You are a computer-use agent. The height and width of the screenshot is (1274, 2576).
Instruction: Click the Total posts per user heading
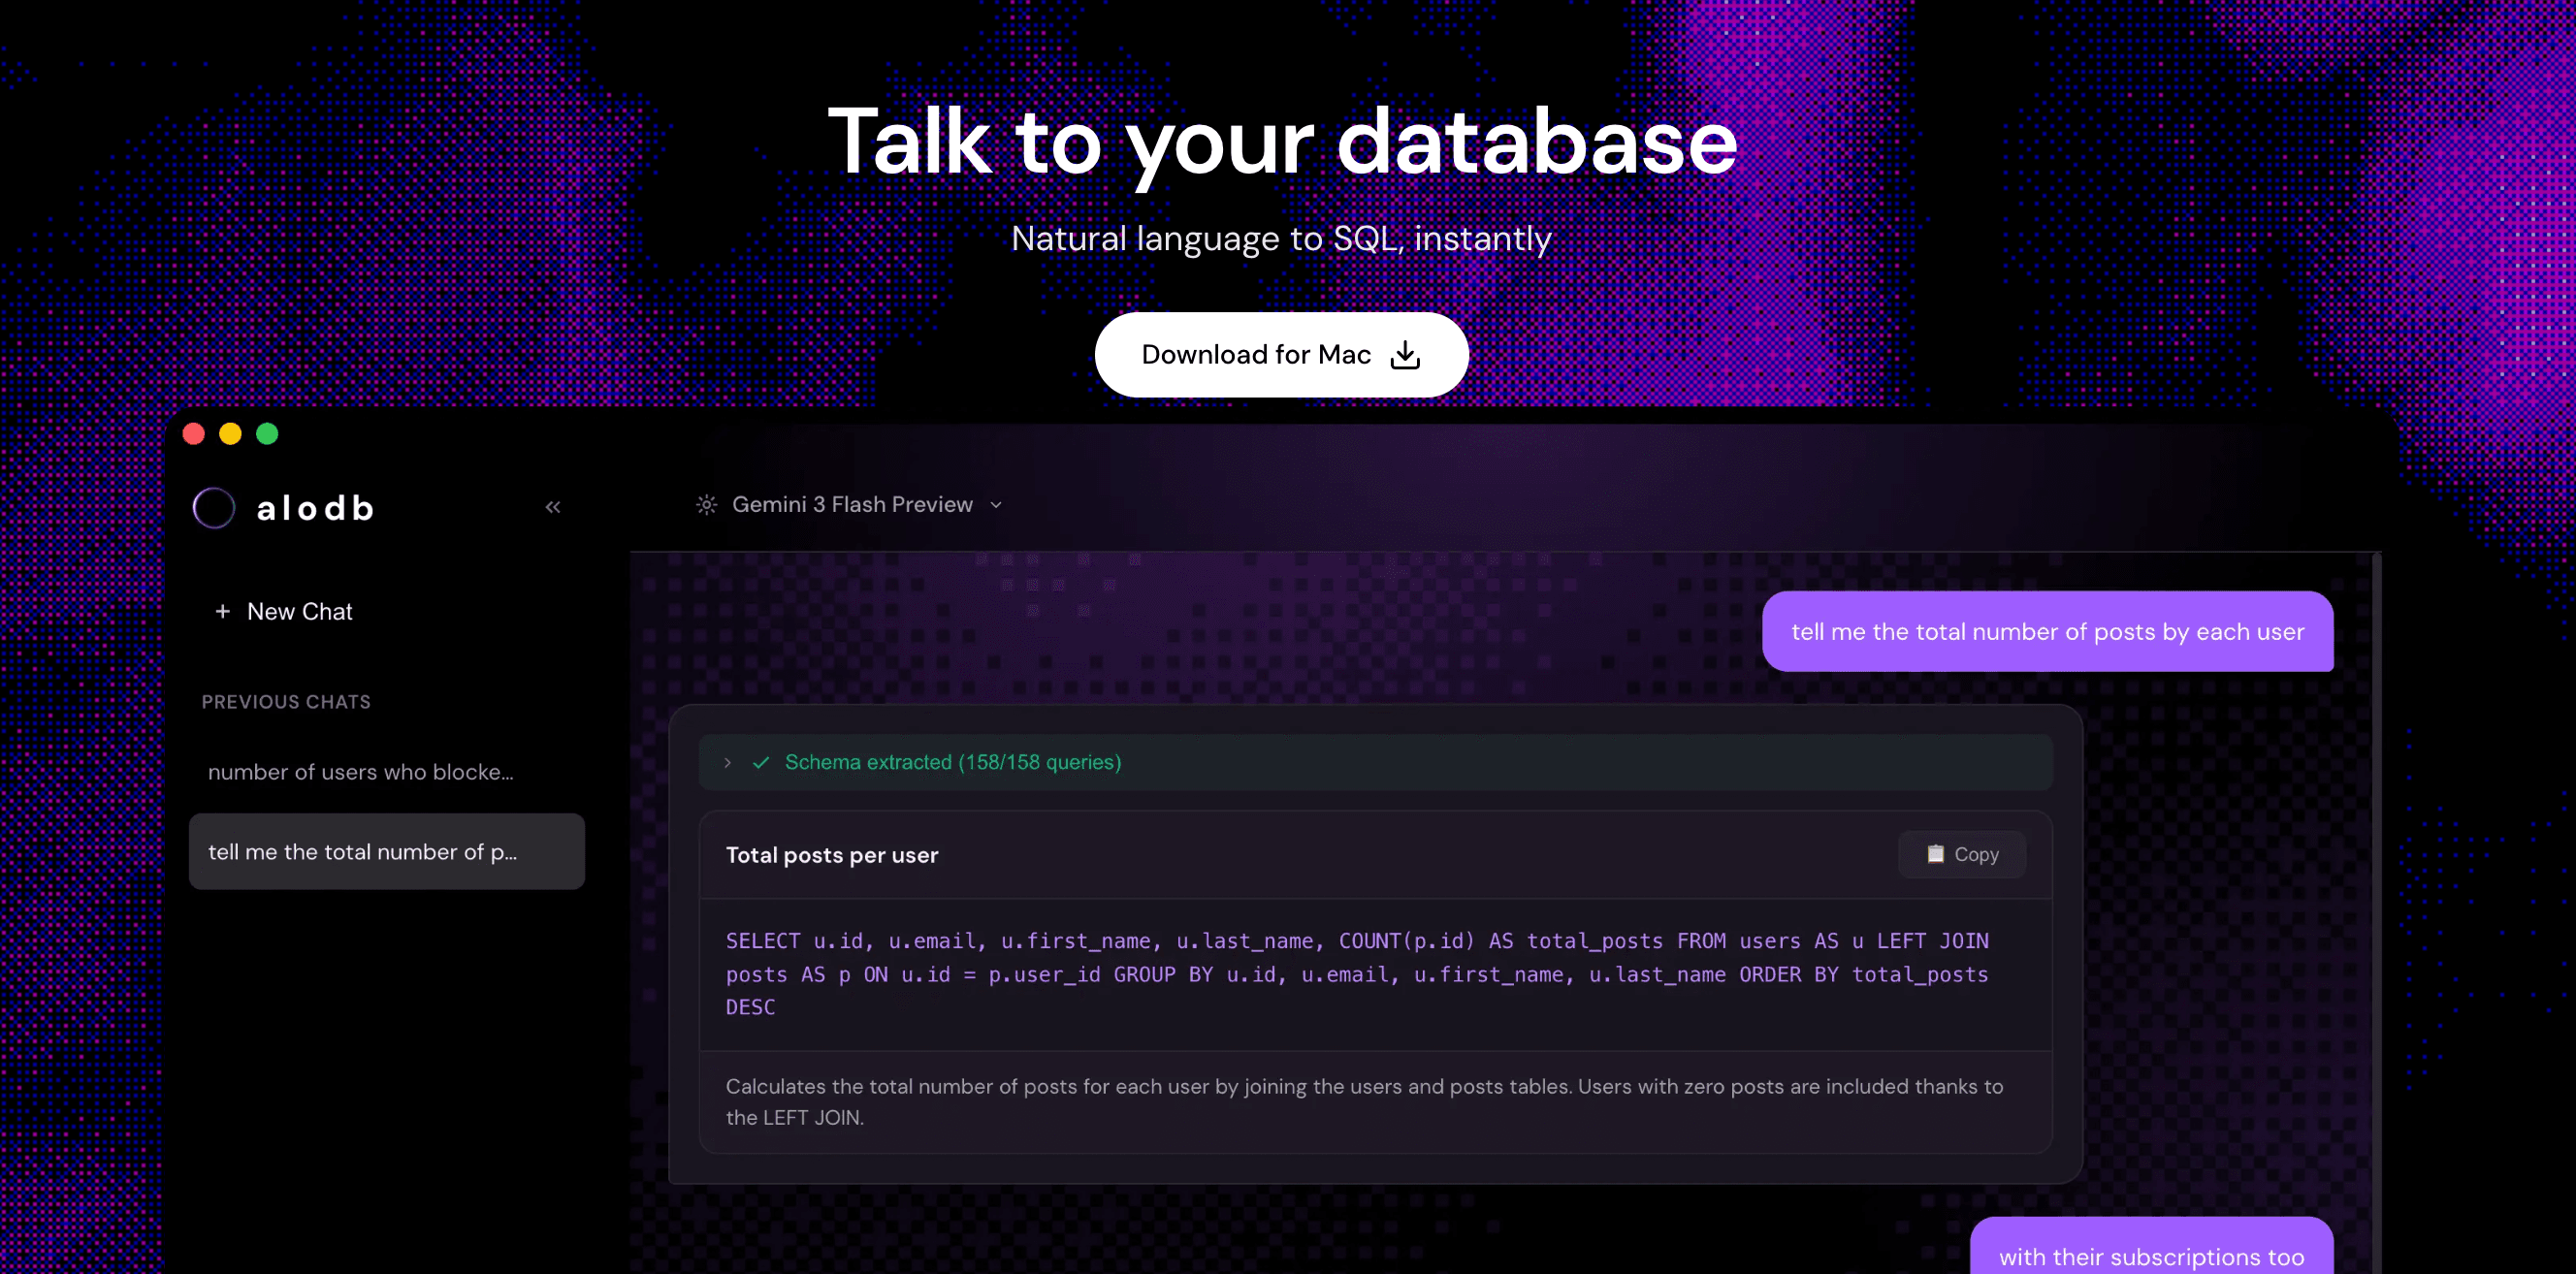tap(832, 855)
